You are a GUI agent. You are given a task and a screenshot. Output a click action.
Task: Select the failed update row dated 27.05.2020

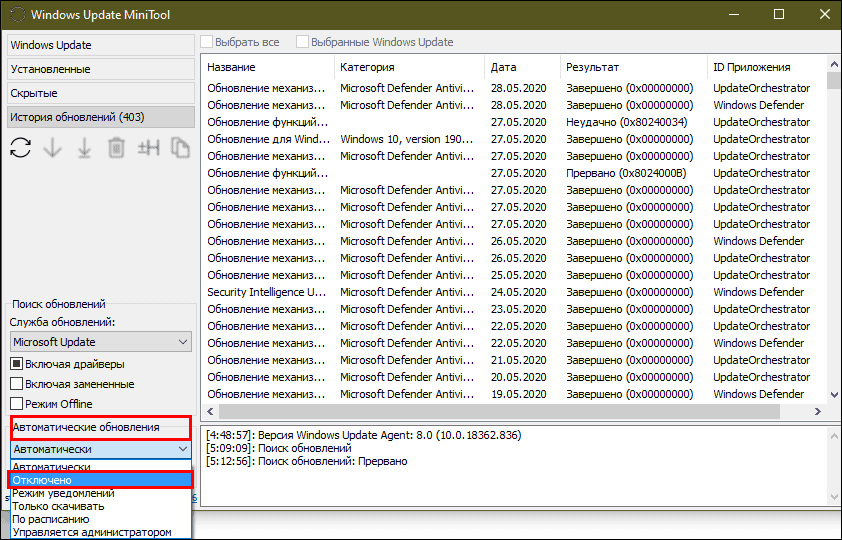click(x=450, y=122)
